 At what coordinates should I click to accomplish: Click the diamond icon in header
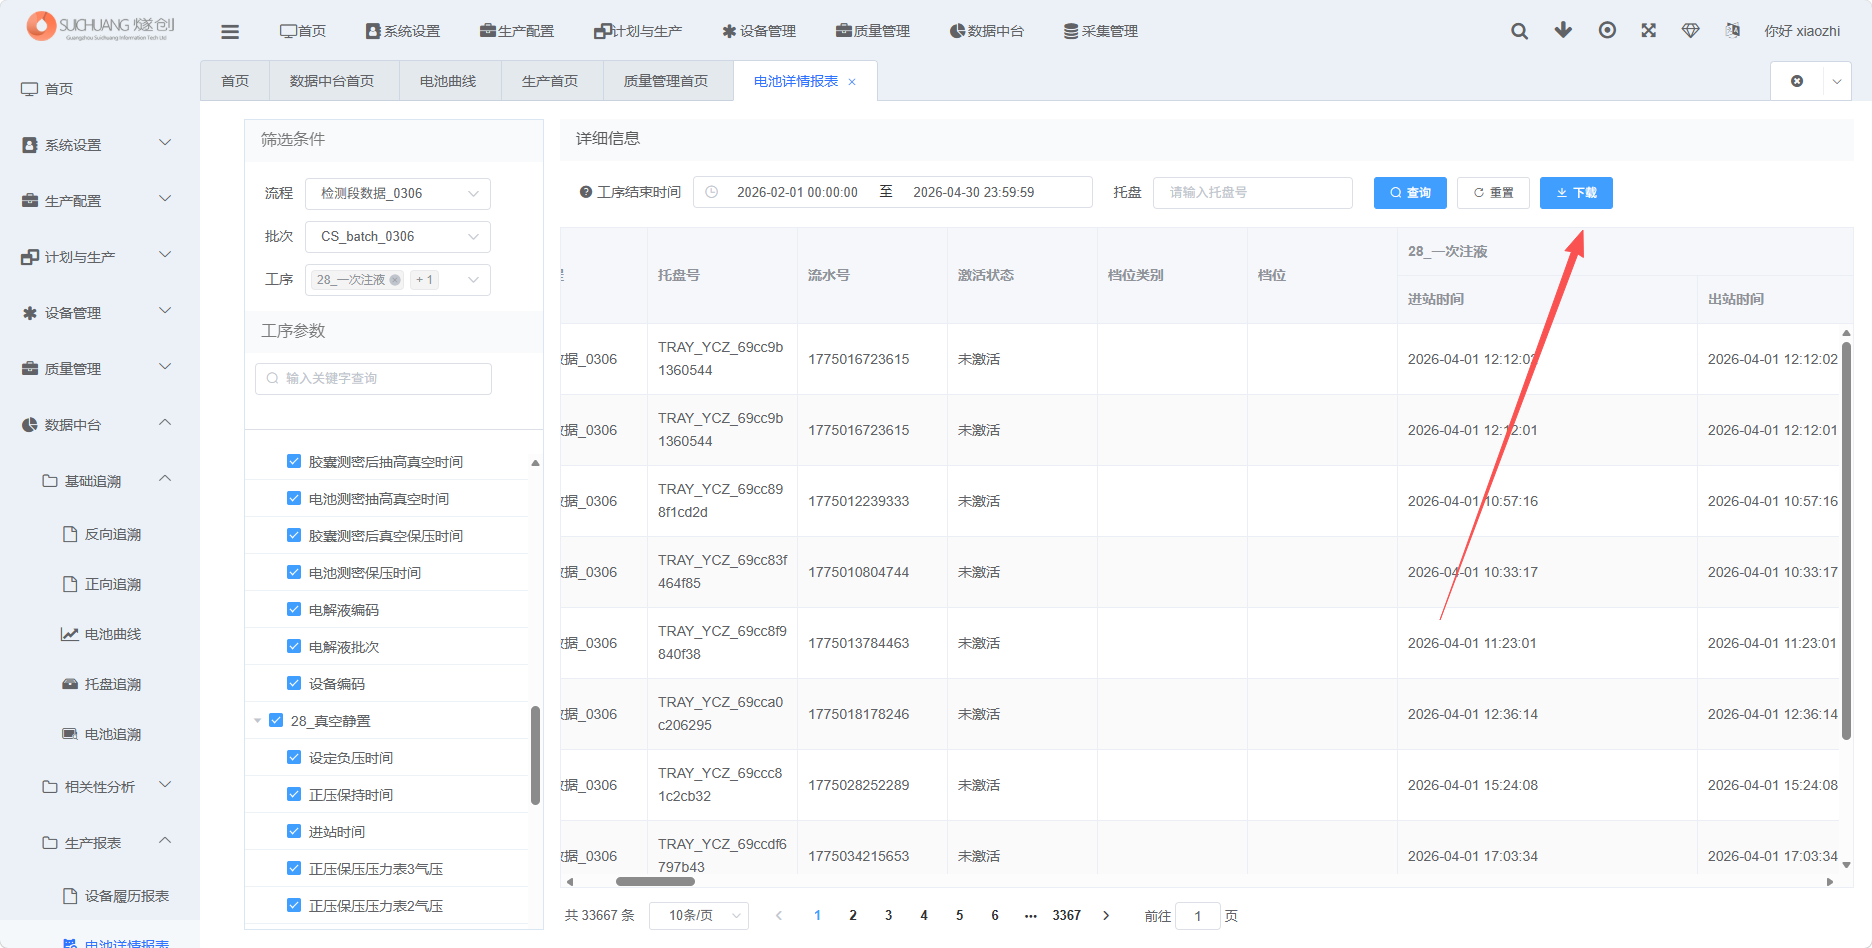[x=1691, y=30]
